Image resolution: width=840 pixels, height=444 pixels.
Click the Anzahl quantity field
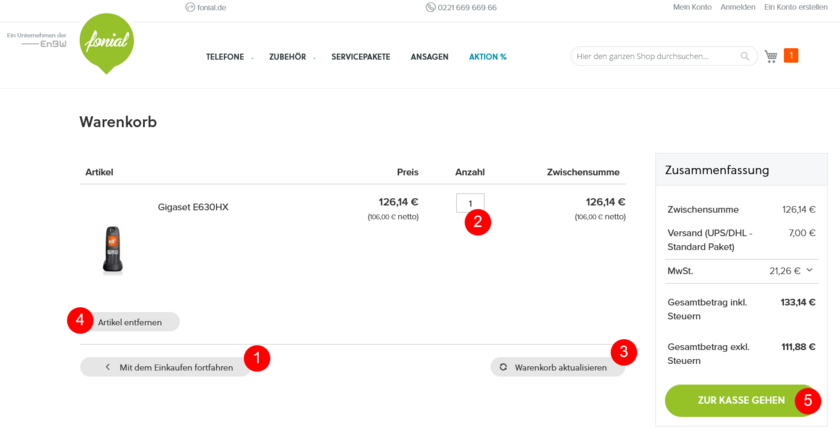point(470,203)
